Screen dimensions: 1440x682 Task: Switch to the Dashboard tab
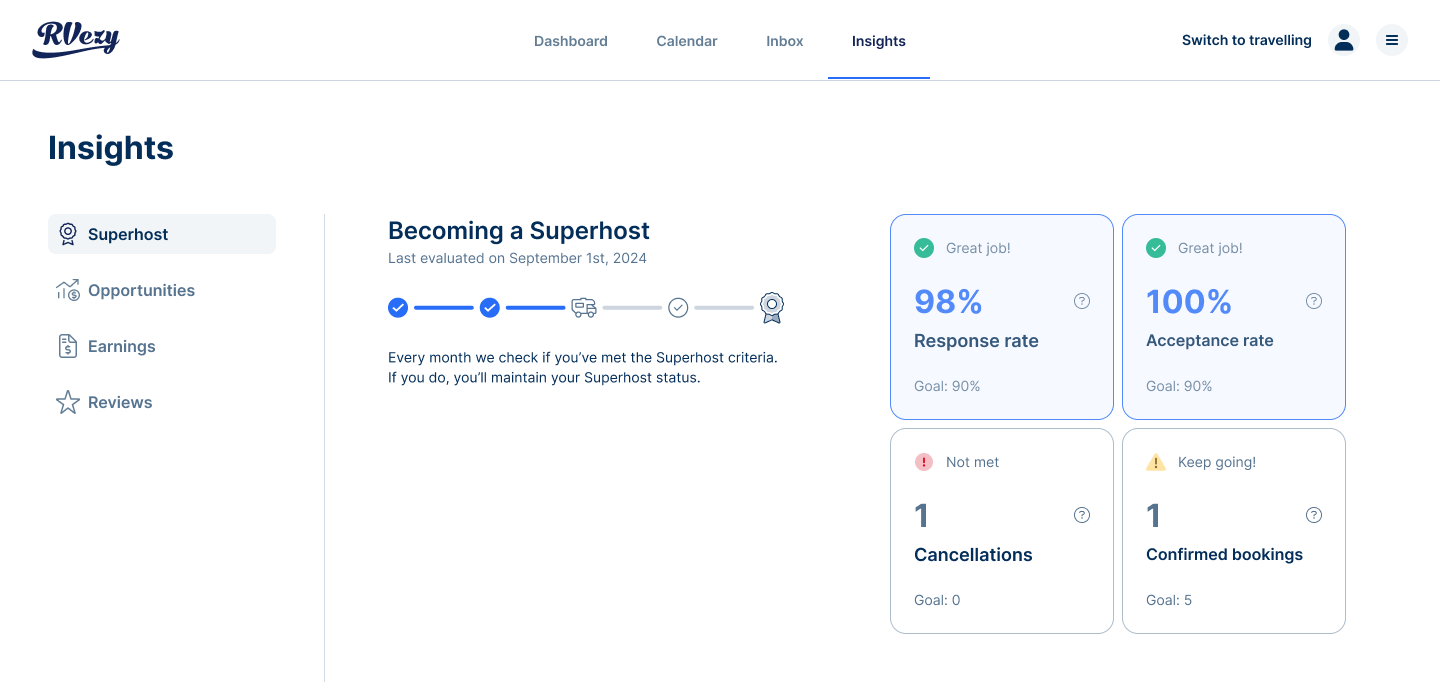coord(570,41)
